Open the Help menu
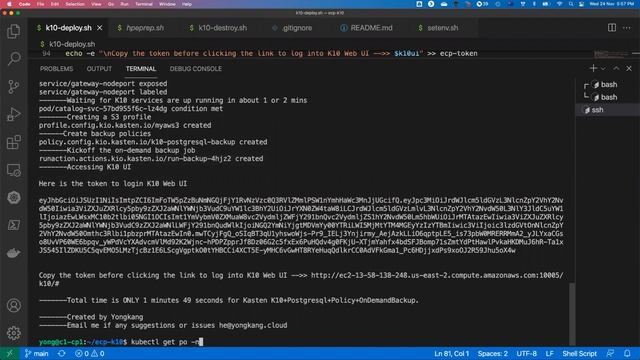This screenshot has height=360, width=640. point(187,4)
